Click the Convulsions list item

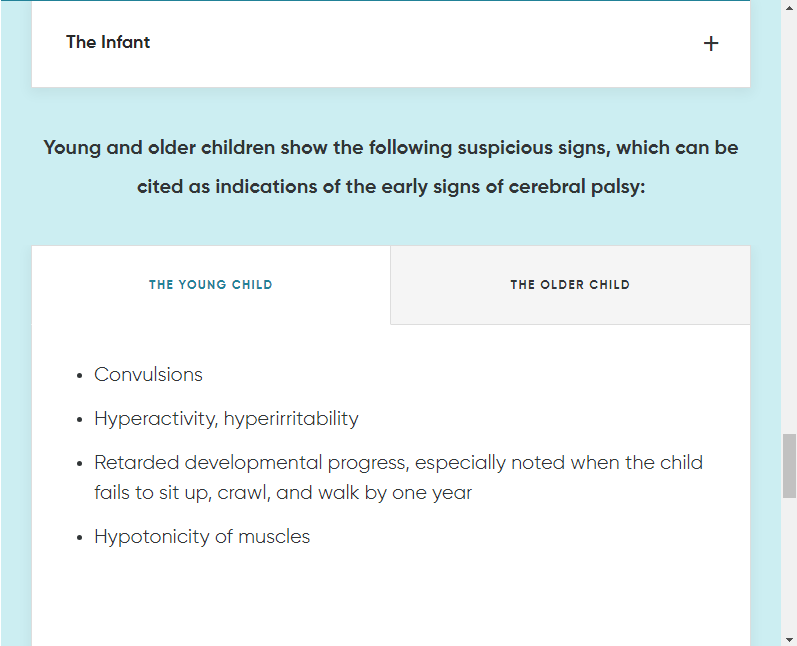pyautogui.click(x=148, y=375)
